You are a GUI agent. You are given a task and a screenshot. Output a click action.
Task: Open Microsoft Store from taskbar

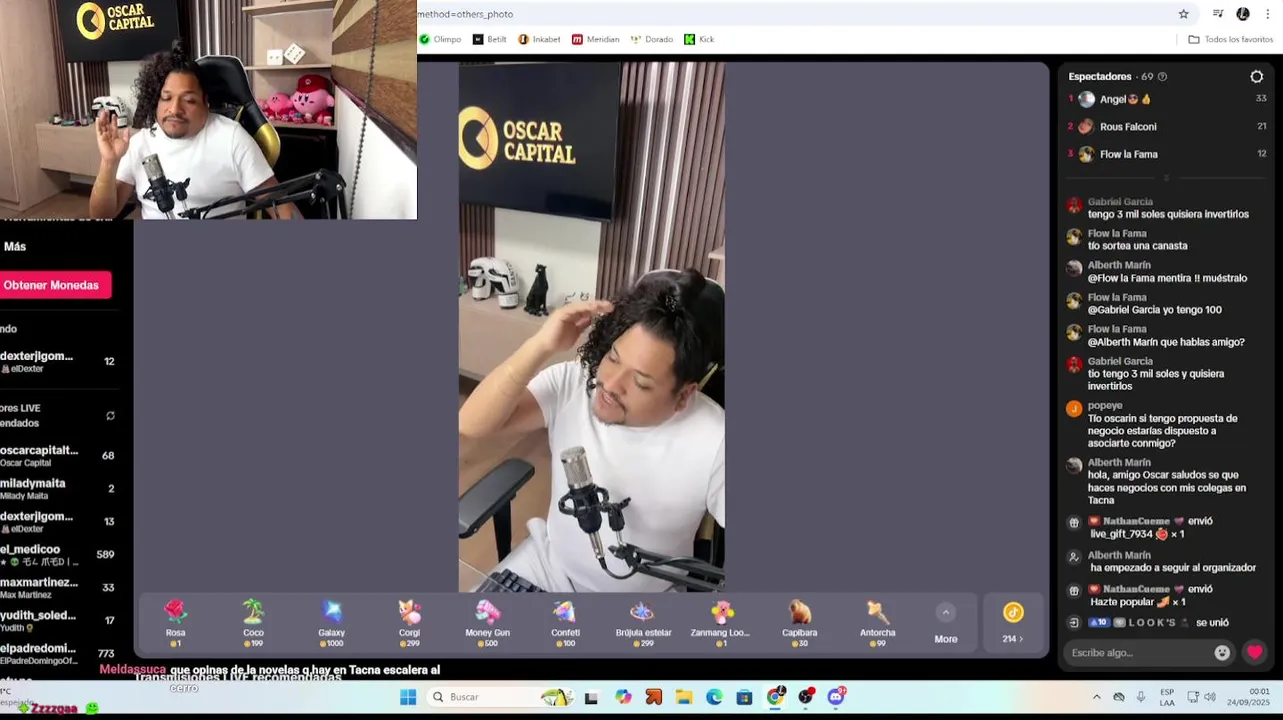(744, 697)
